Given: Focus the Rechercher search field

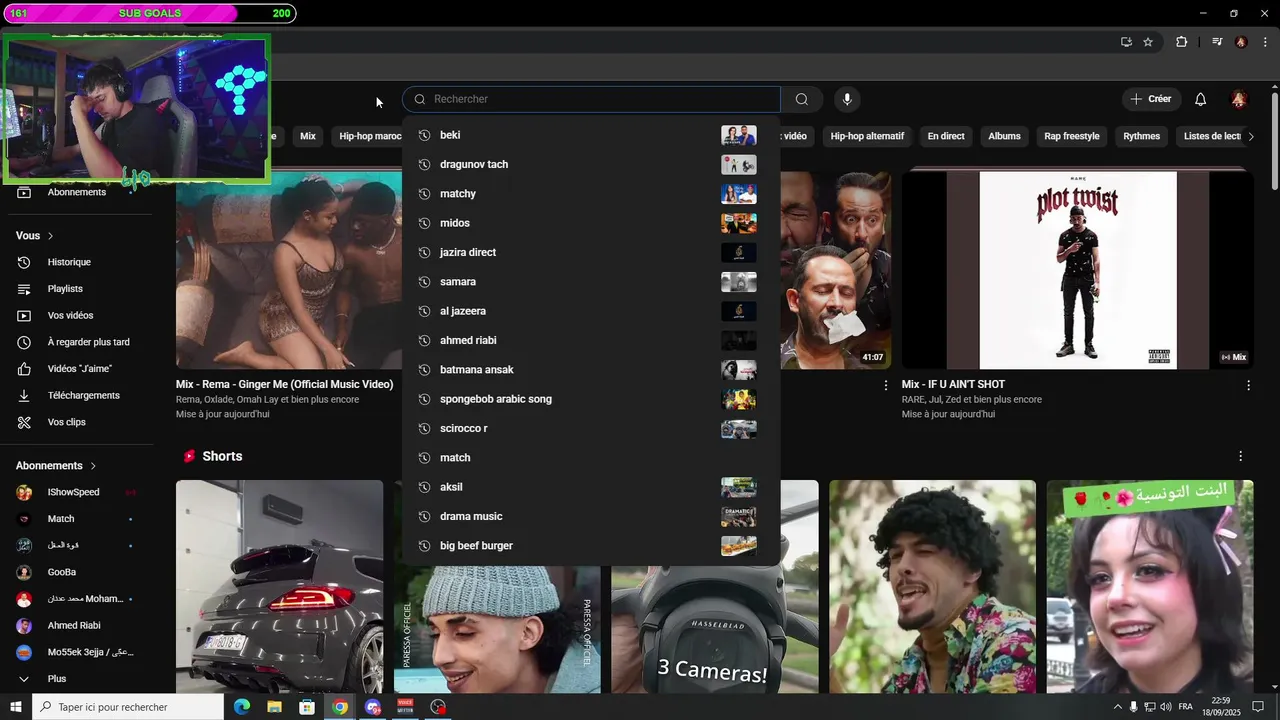Looking at the screenshot, I should [591, 99].
